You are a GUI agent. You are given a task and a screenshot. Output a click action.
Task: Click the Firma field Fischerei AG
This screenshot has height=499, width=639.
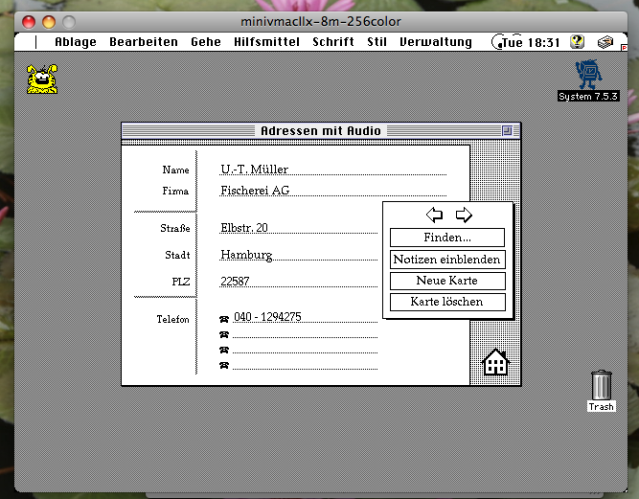333,190
